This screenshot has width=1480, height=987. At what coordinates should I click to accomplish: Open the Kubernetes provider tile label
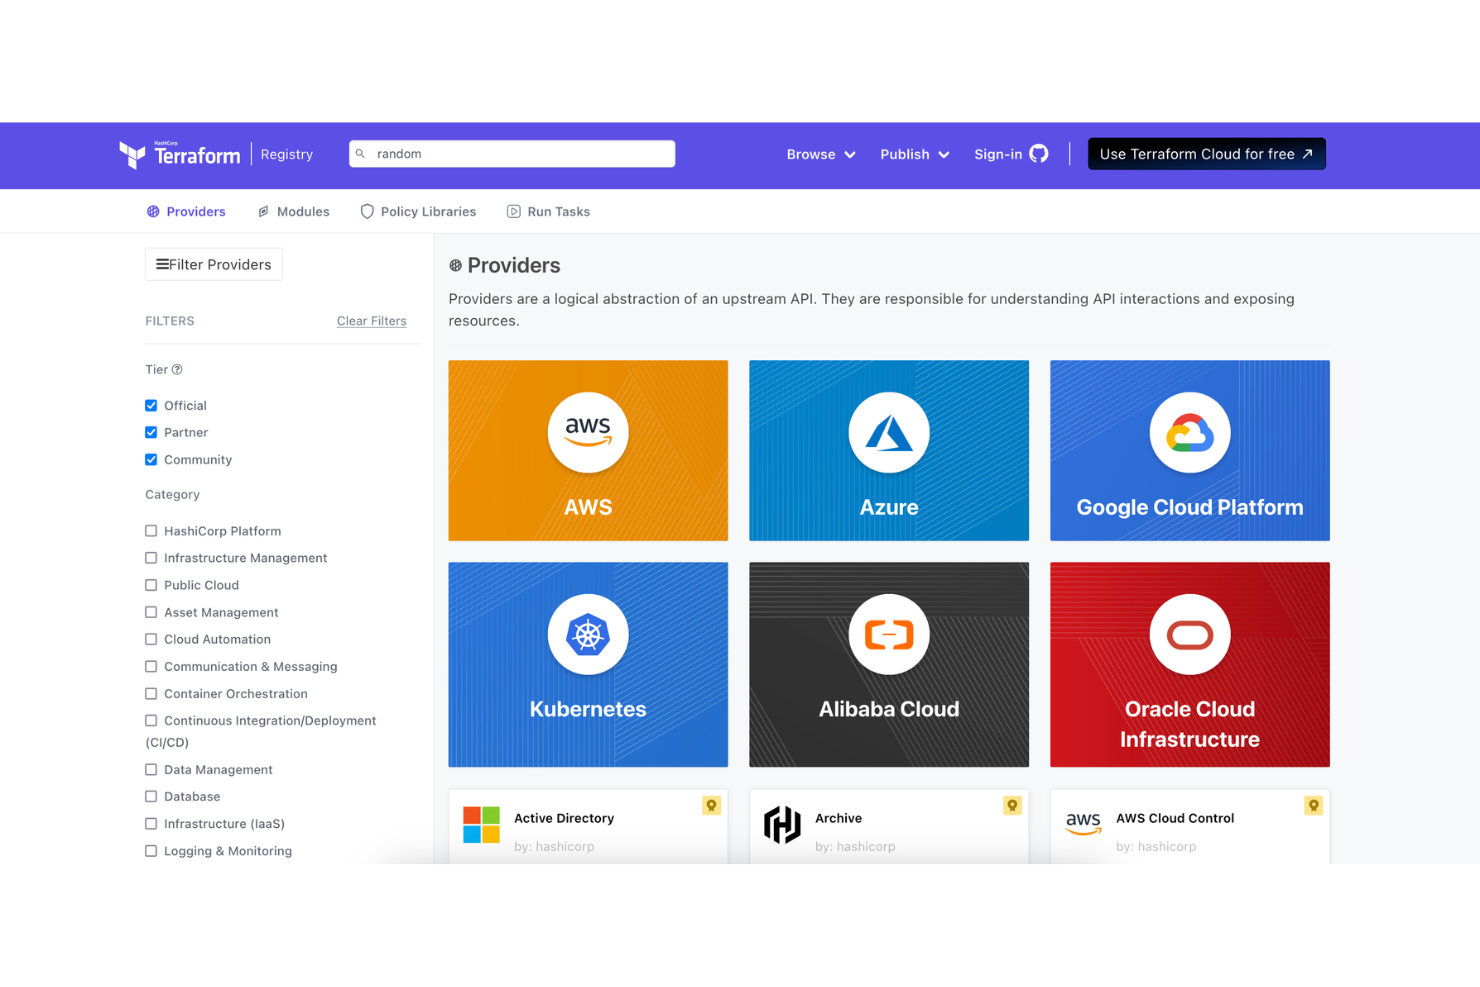point(588,710)
